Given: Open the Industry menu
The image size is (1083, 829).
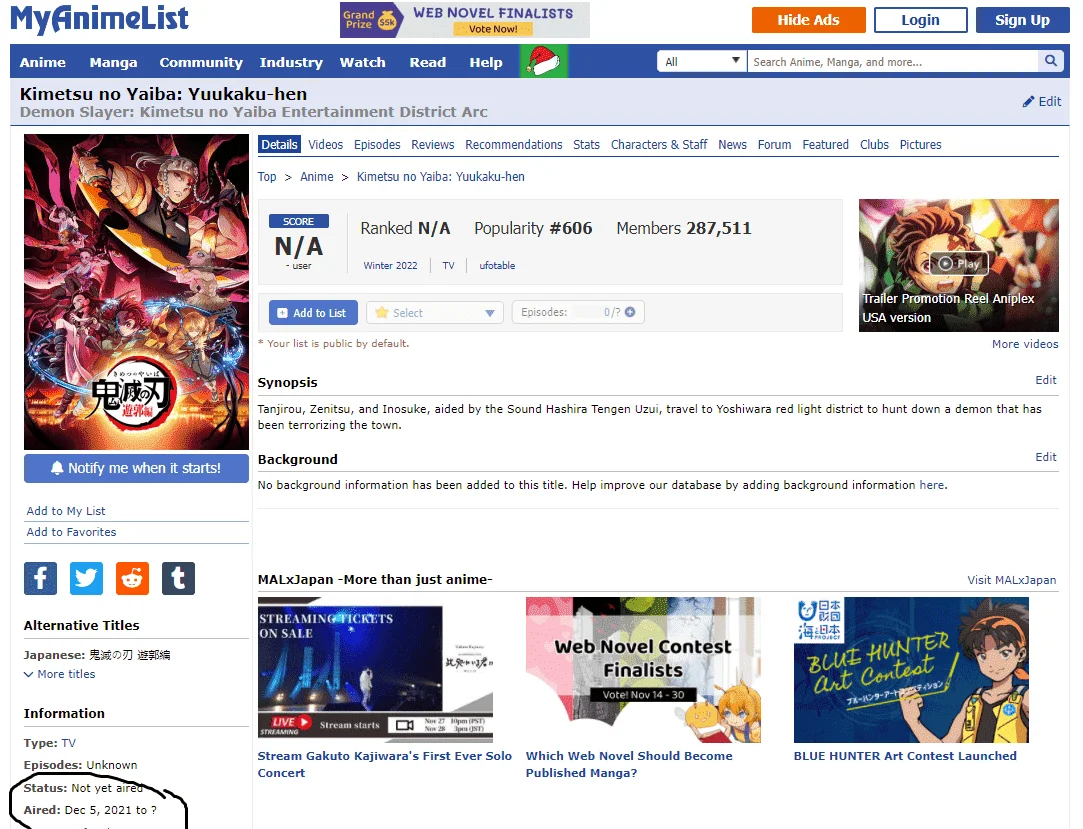Looking at the screenshot, I should (291, 62).
